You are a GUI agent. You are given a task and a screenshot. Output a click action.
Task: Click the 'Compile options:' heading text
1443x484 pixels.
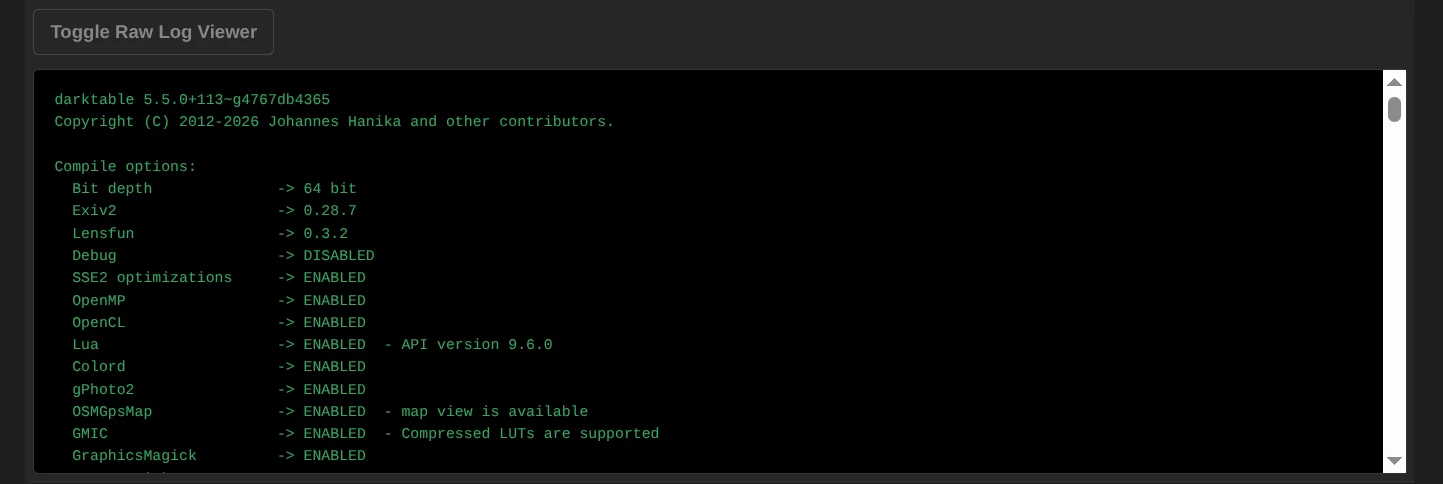point(125,167)
